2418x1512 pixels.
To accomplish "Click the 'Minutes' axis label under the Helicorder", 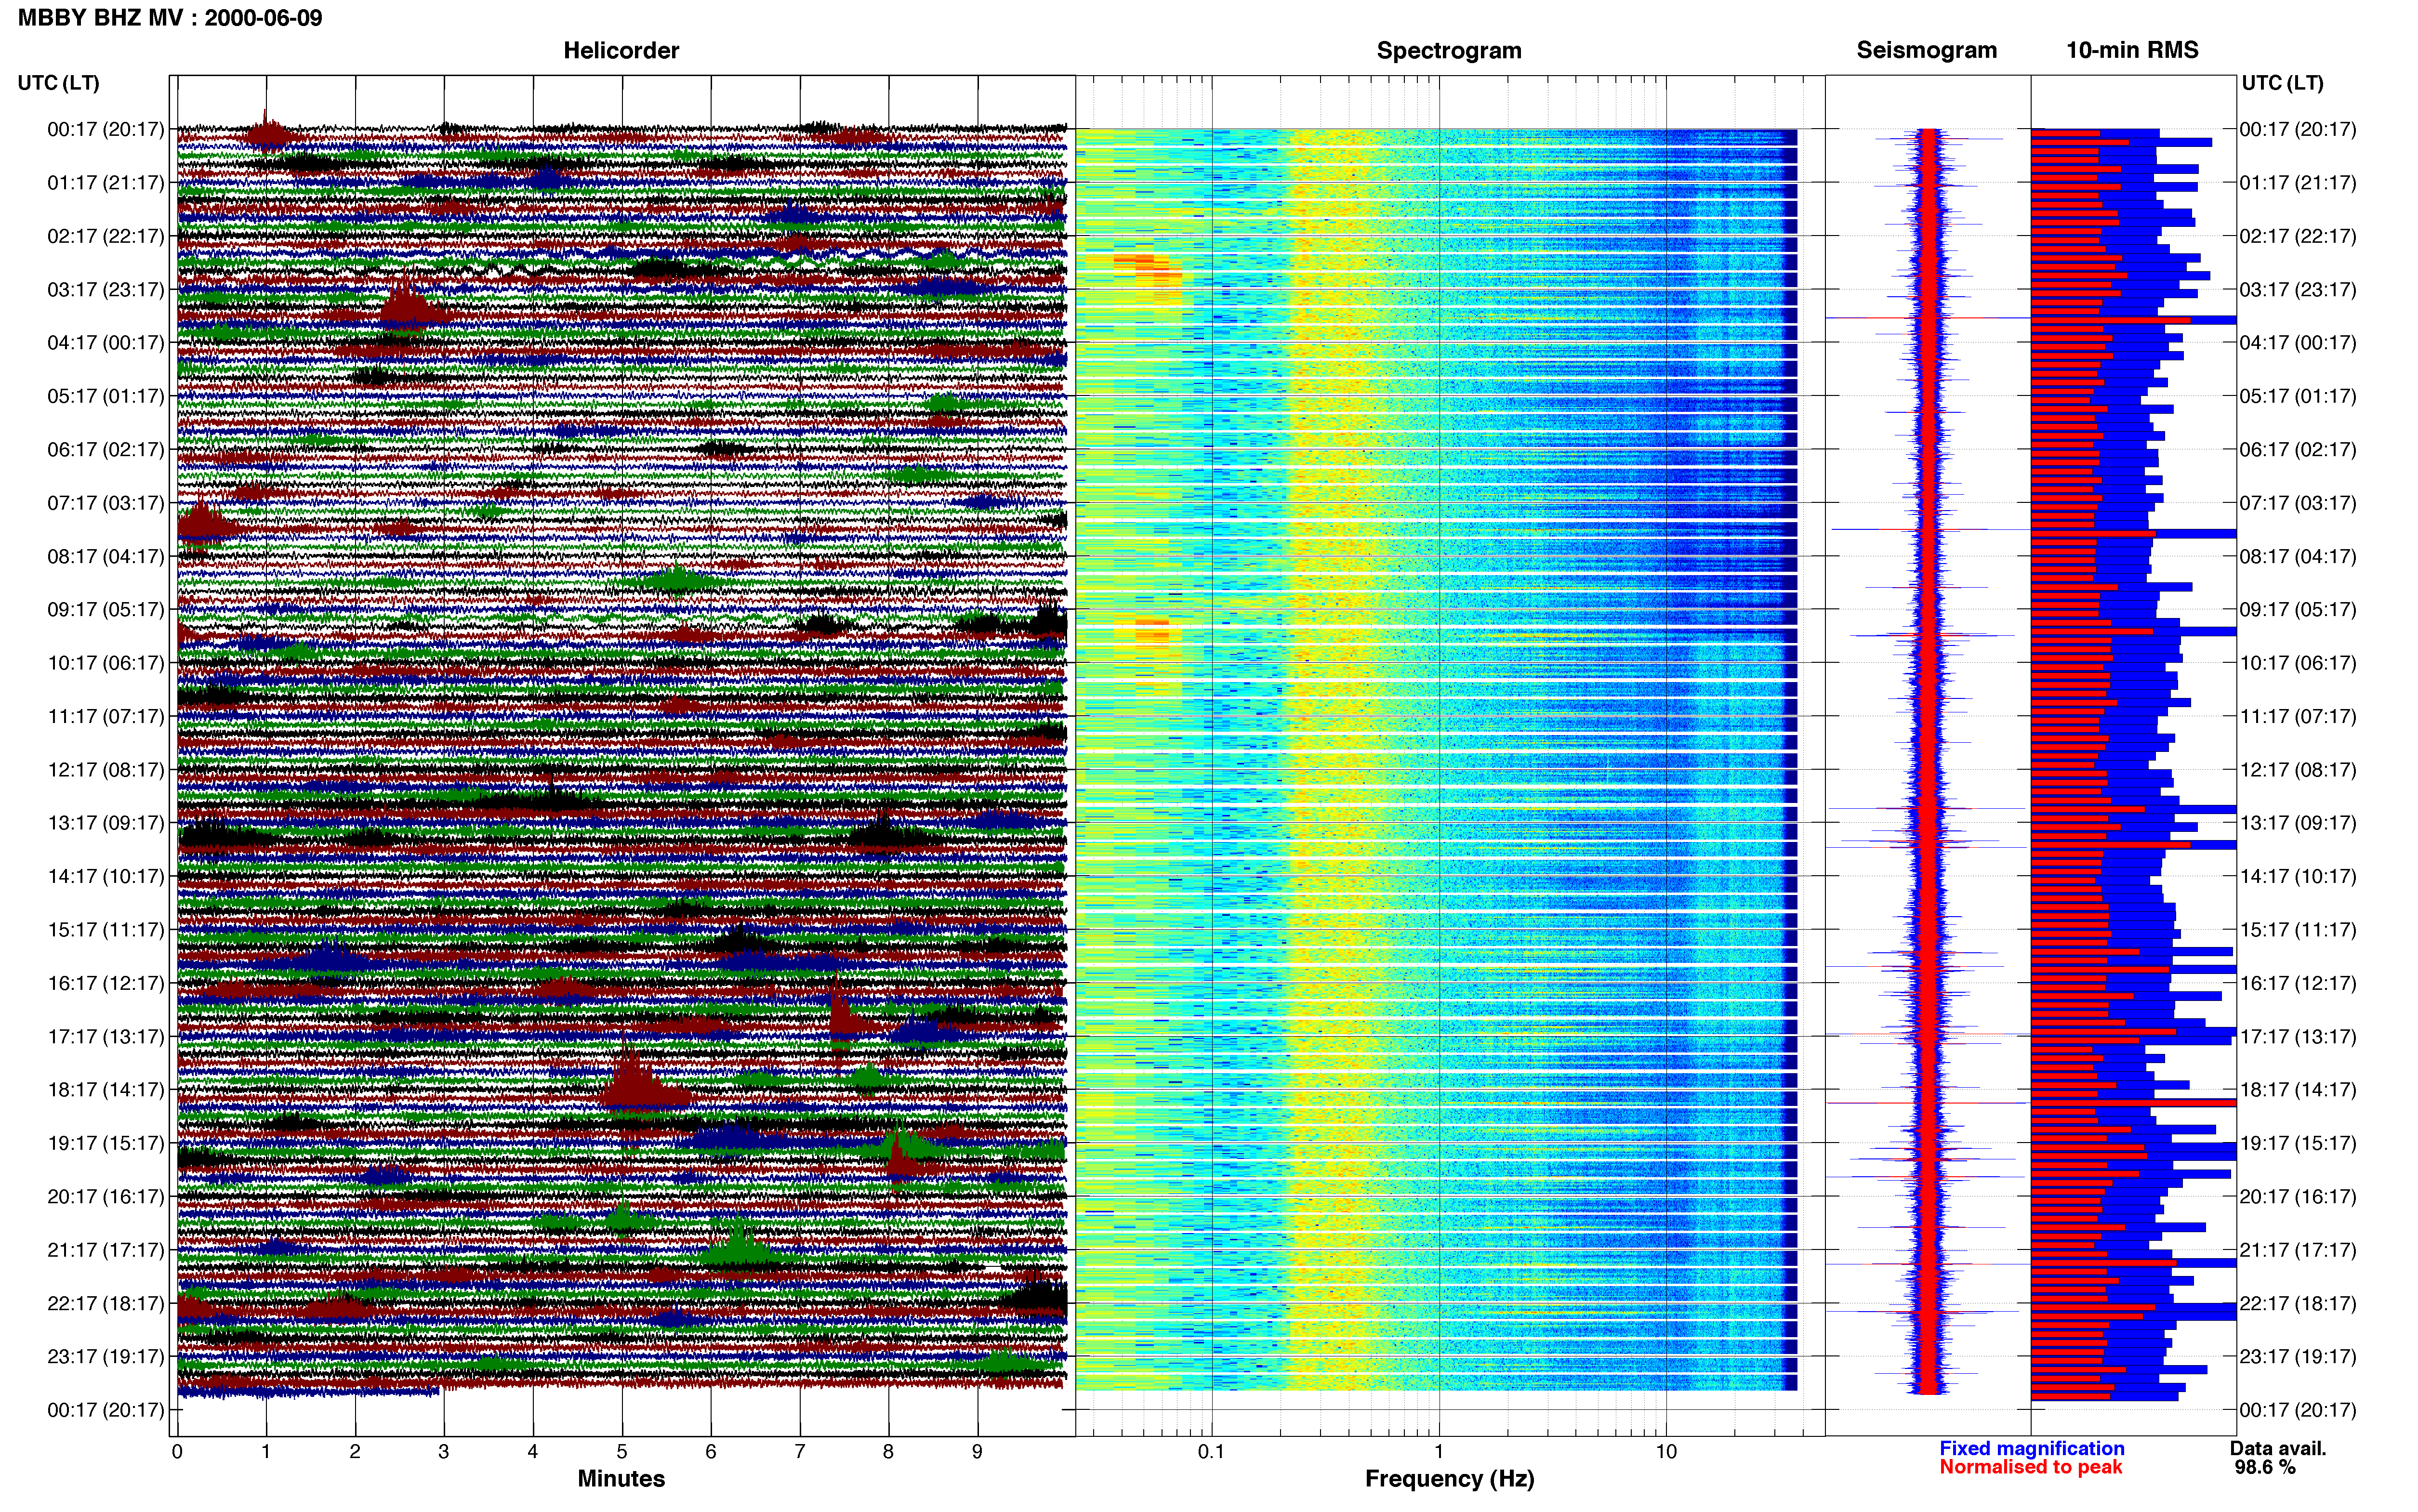I will click(x=621, y=1479).
